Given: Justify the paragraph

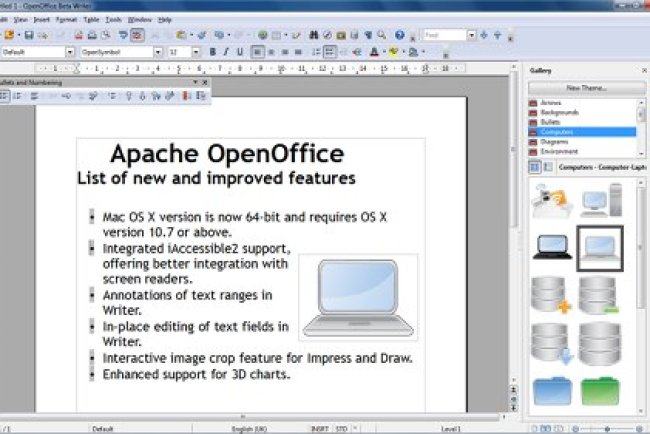Looking at the screenshot, I should point(298,52).
